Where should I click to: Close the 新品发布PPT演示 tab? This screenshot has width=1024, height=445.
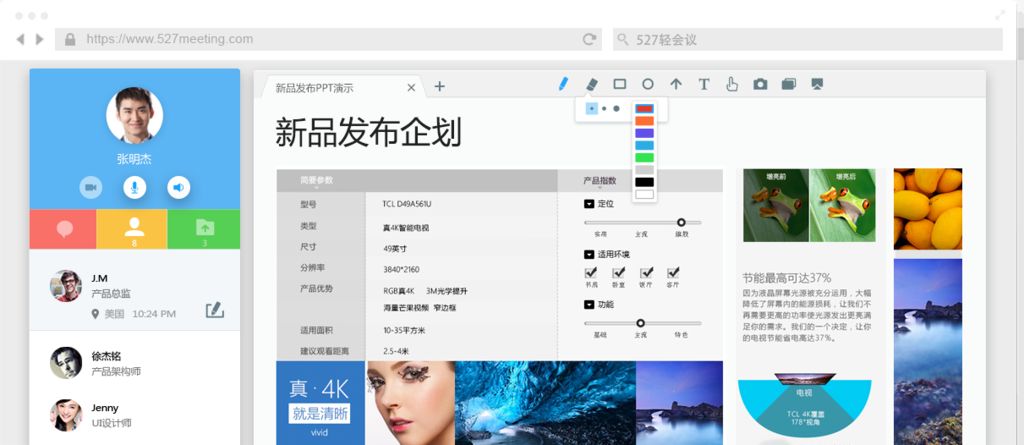coord(411,88)
